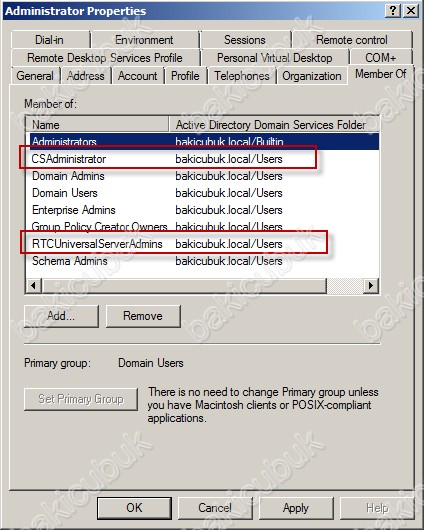Click the help question mark icon
Image resolution: width=424 pixels, height=530 pixels.
click(x=393, y=11)
